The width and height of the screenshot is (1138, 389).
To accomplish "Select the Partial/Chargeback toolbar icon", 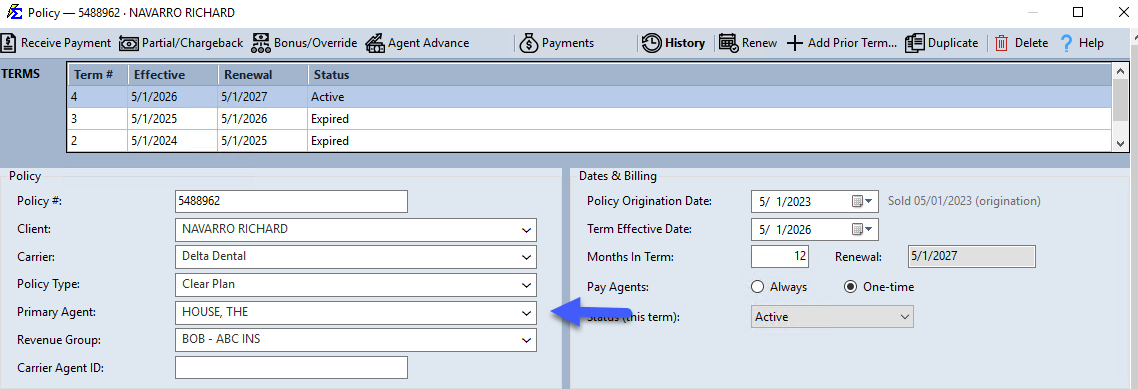I will click(x=128, y=44).
